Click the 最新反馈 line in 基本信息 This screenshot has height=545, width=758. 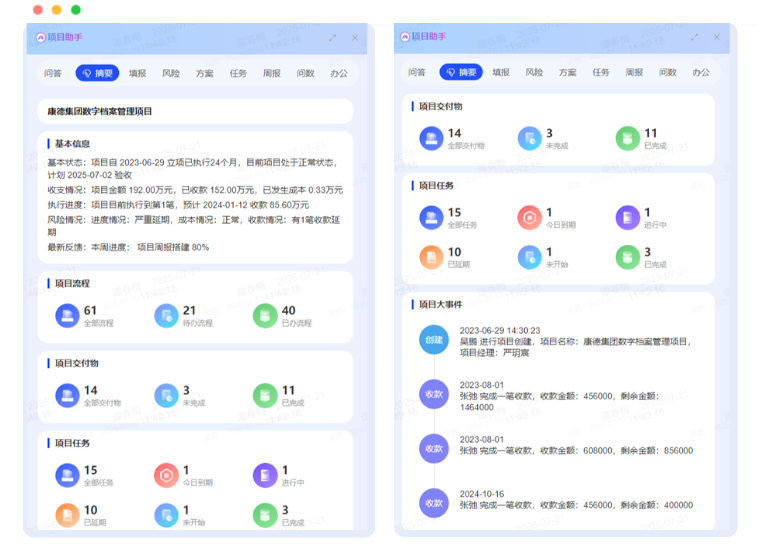pyautogui.click(x=128, y=248)
